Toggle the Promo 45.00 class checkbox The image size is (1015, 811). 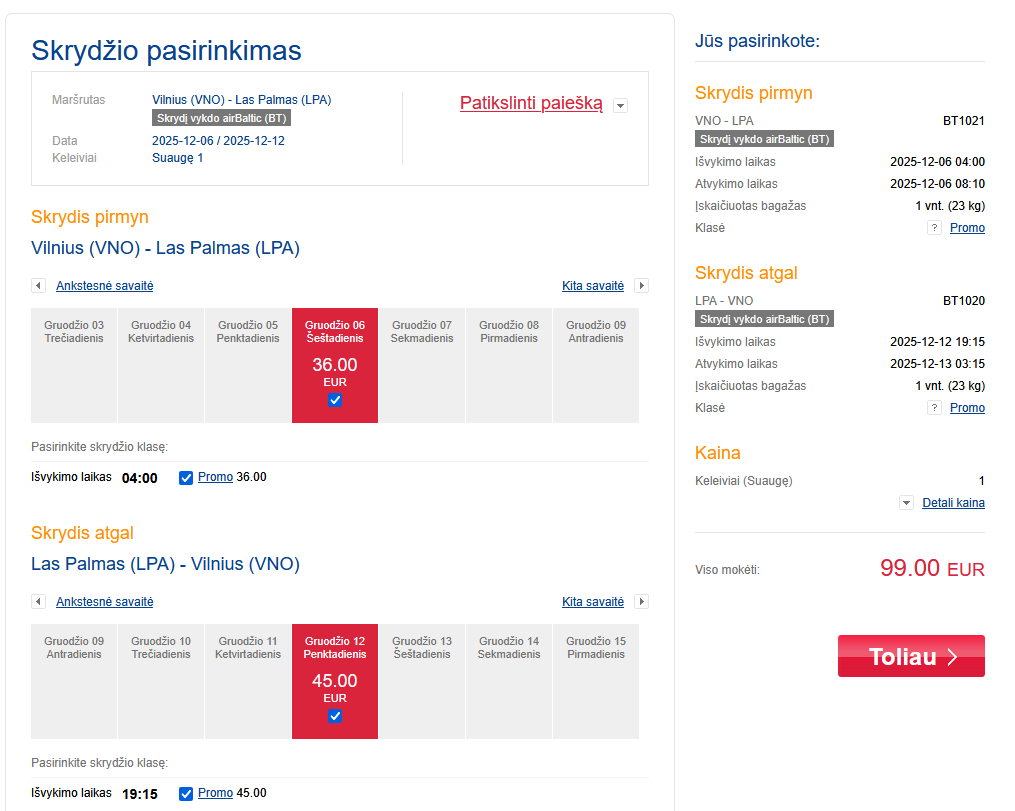pos(185,794)
